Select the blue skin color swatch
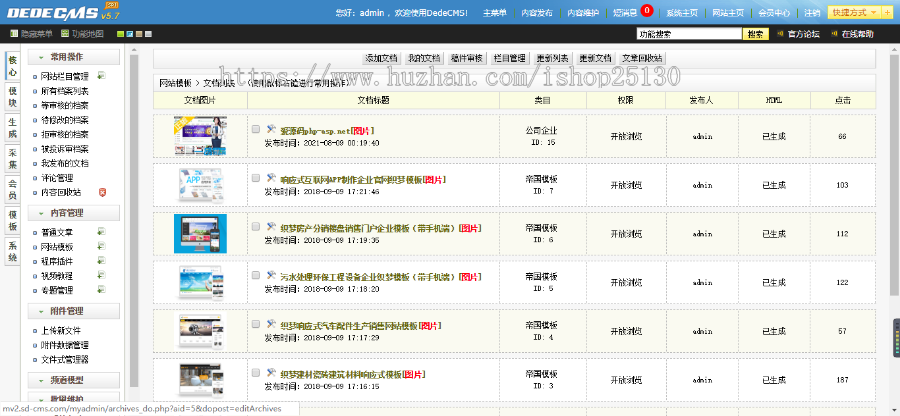Viewport: 900px width, 416px height. point(129,34)
